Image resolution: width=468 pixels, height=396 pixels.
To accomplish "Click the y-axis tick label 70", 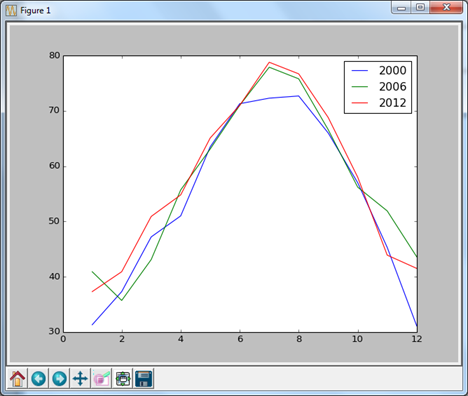I will click(x=55, y=111).
